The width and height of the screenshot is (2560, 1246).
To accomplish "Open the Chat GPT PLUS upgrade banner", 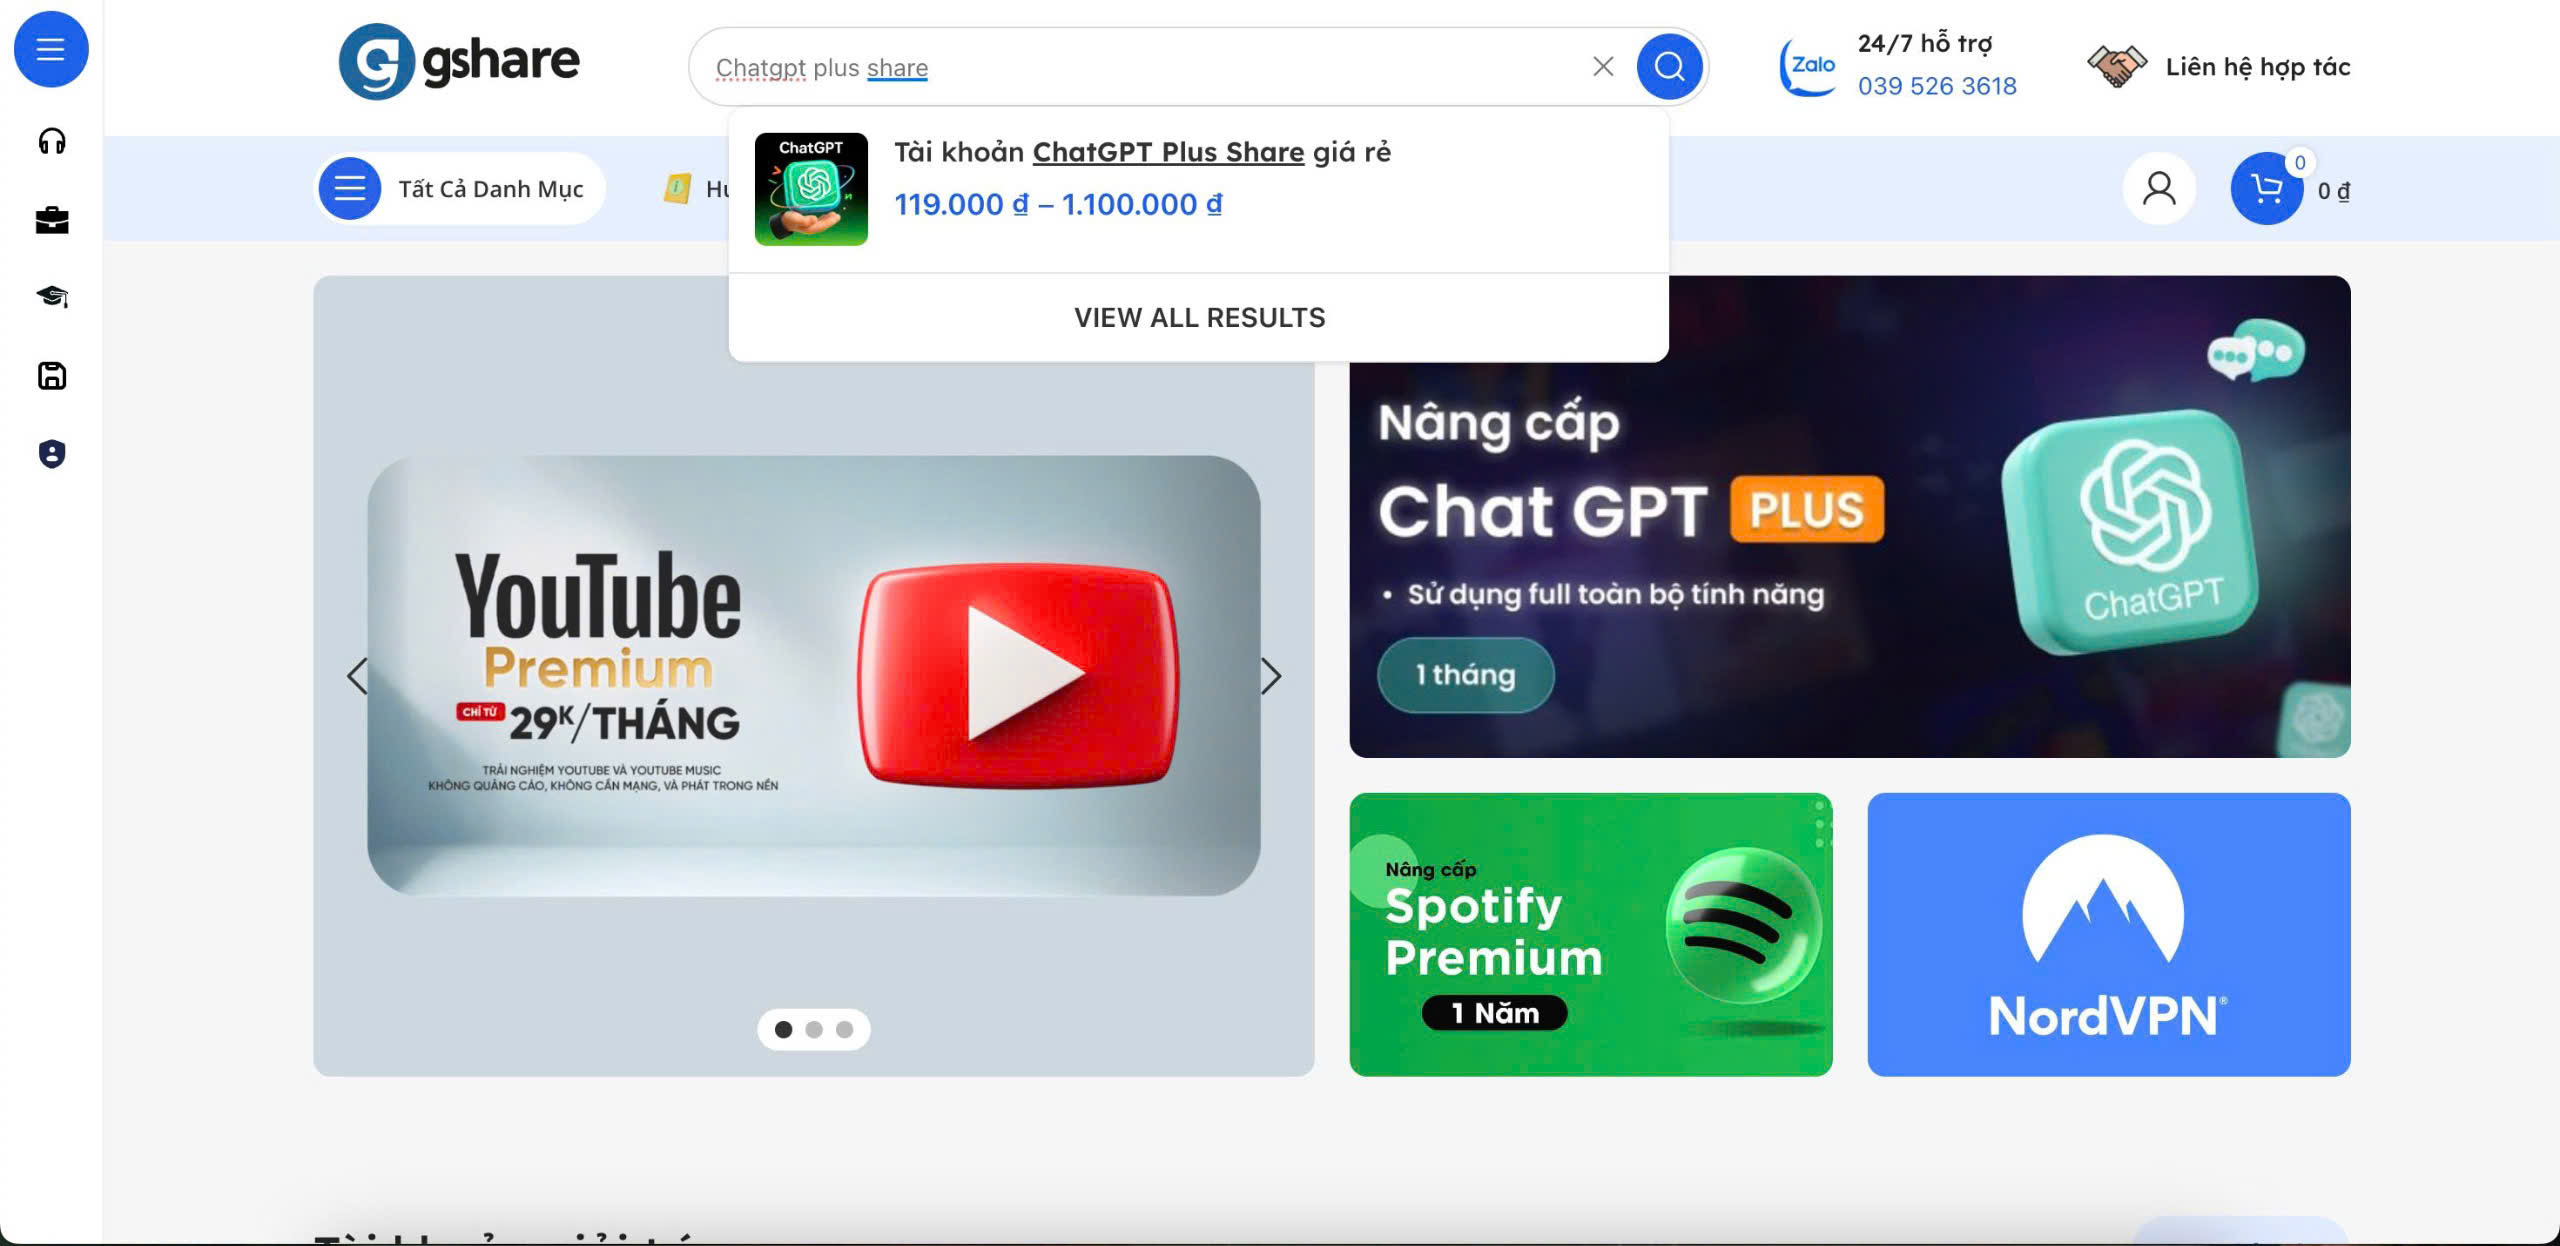I will 1850,517.
